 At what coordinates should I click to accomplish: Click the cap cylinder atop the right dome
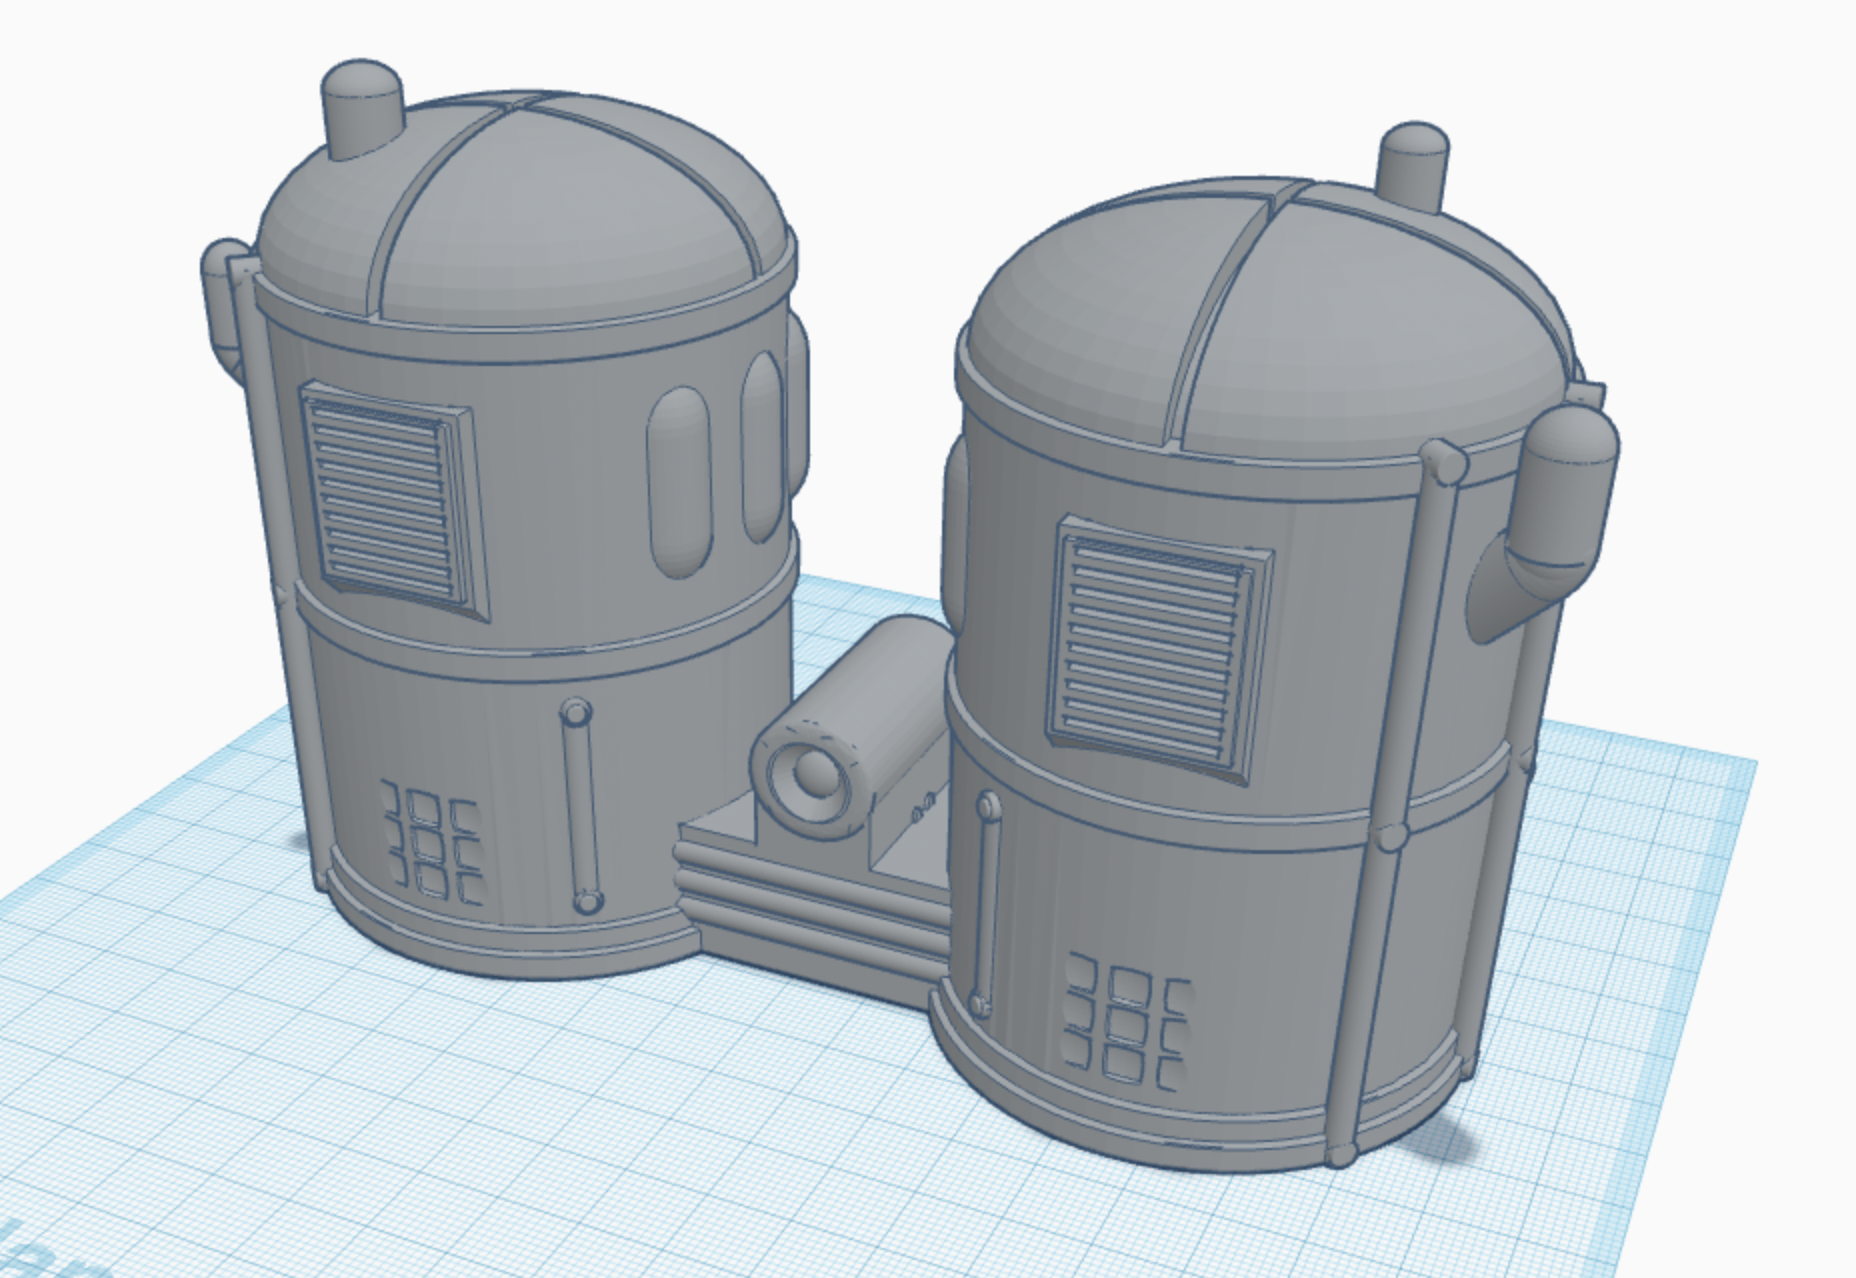[x=1411, y=168]
